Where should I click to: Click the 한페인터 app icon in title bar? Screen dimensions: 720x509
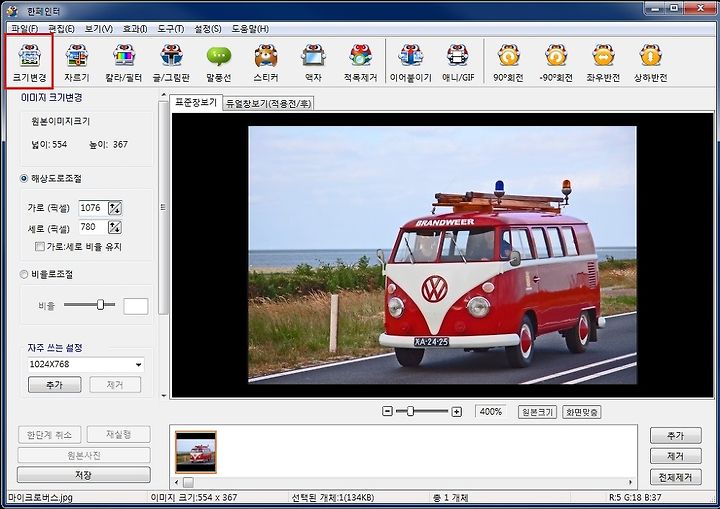coord(13,10)
